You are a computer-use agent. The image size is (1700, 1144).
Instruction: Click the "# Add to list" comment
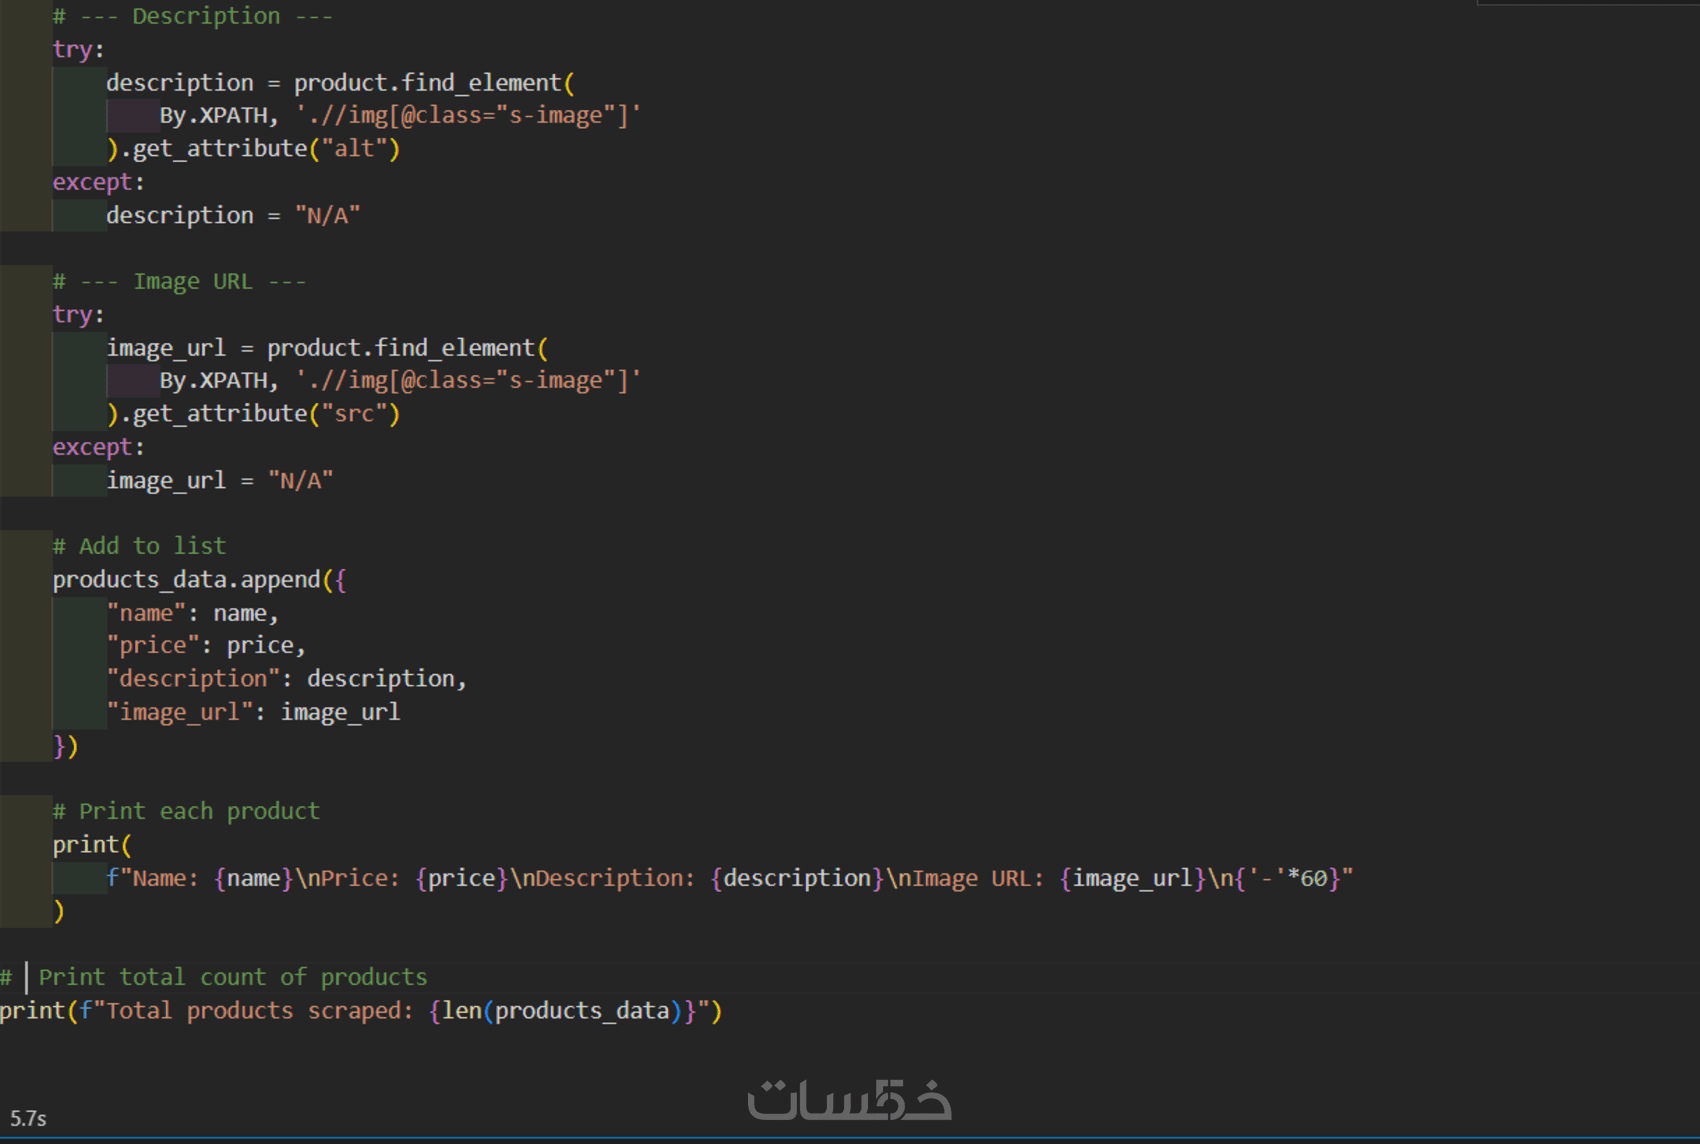[140, 546]
